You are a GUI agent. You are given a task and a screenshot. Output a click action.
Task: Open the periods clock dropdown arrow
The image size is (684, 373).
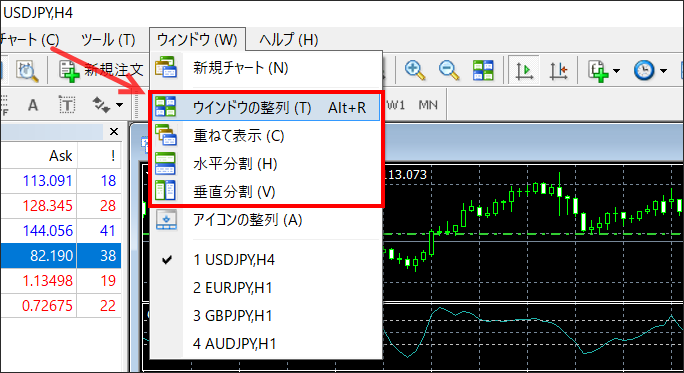click(x=663, y=71)
